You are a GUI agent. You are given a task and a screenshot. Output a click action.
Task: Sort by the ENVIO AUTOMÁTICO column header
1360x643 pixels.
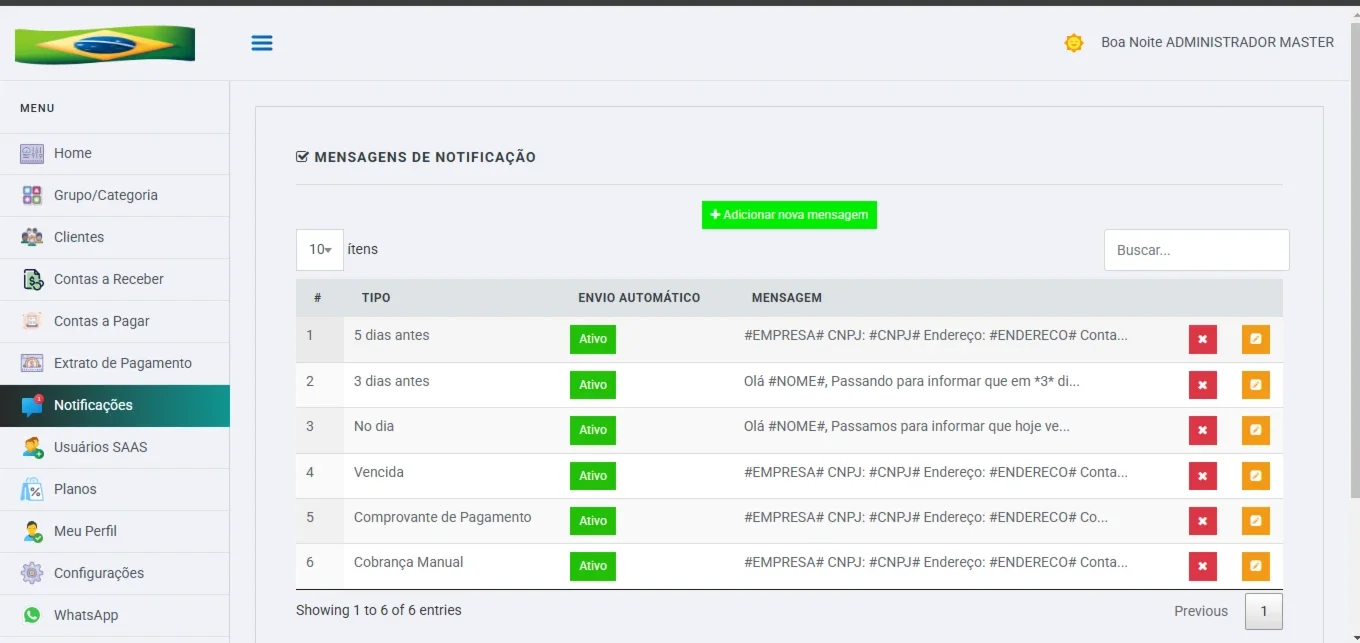click(x=639, y=298)
